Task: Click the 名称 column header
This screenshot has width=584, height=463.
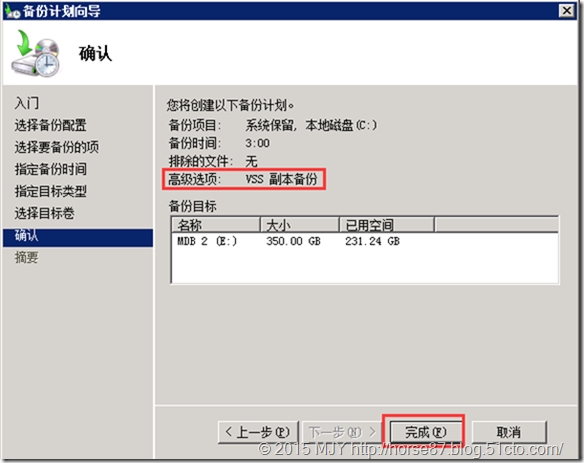Action: (216, 225)
